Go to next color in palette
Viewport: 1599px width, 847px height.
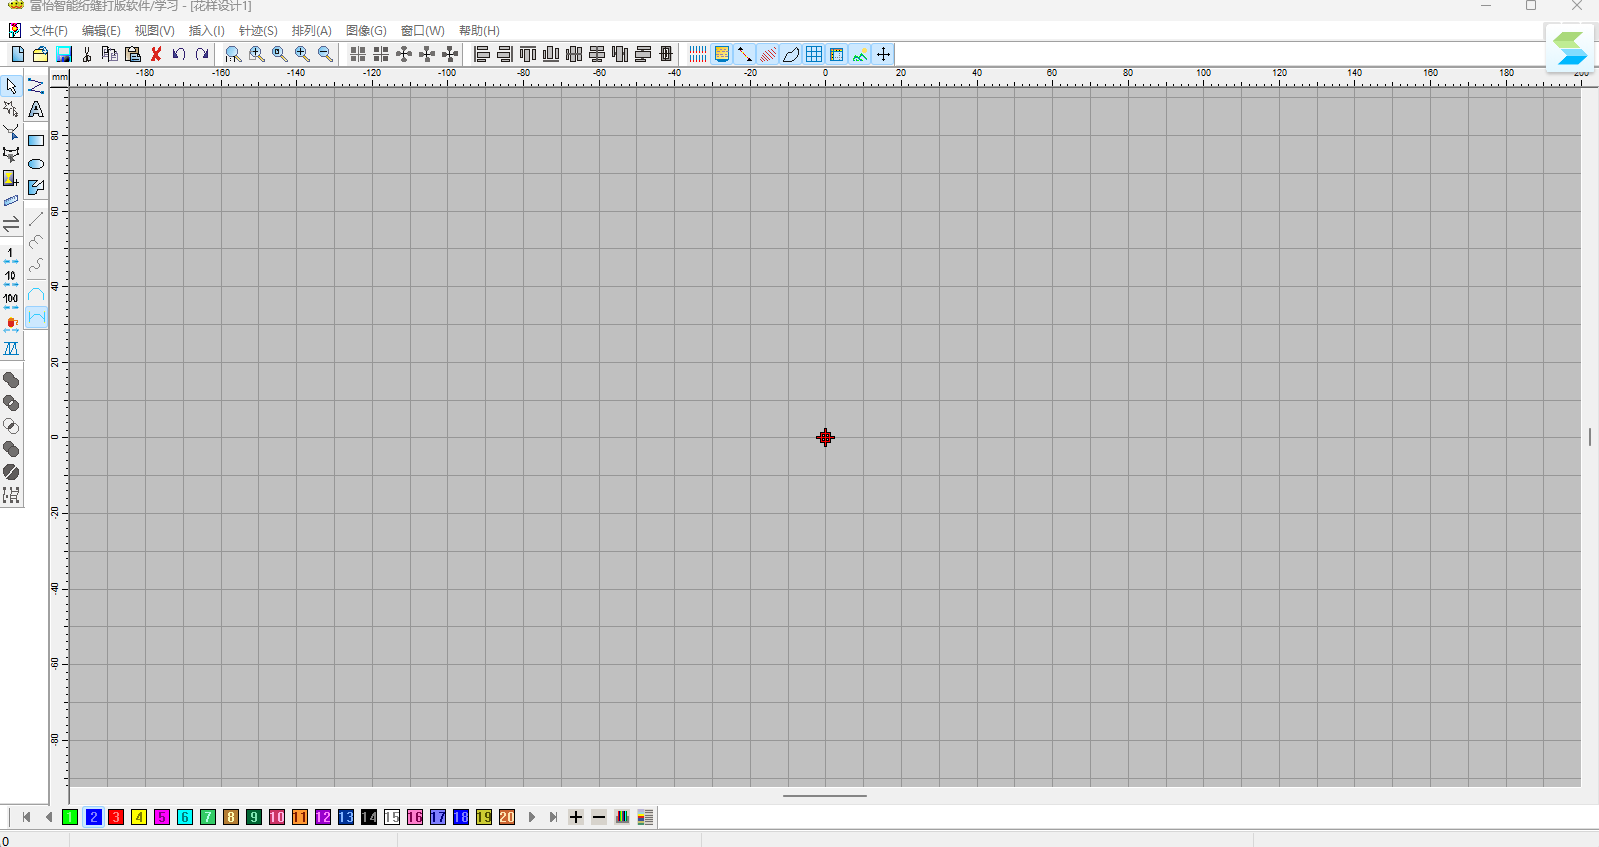pyautogui.click(x=531, y=817)
